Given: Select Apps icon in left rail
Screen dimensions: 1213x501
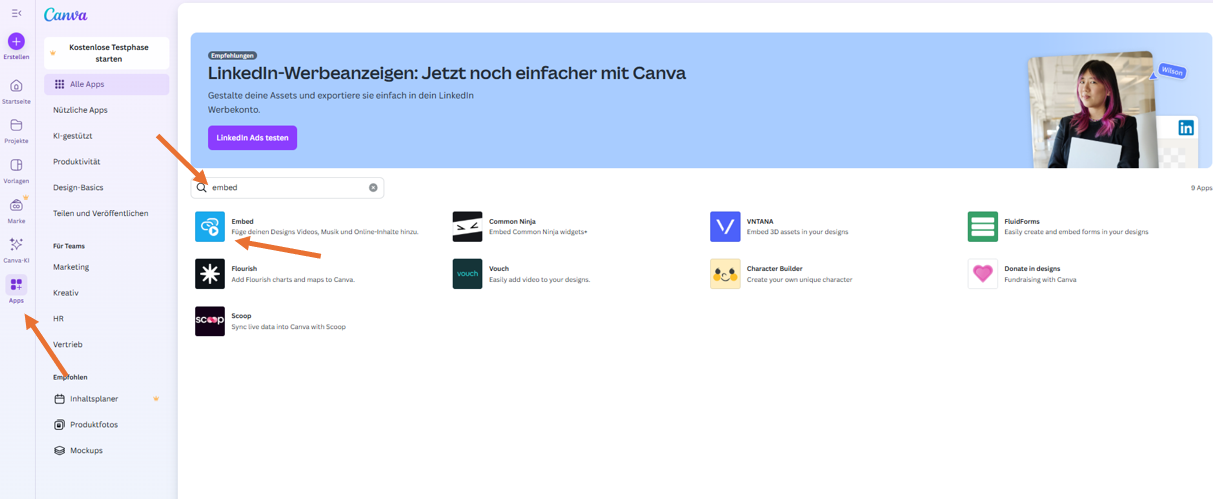Looking at the screenshot, I should 16,285.
